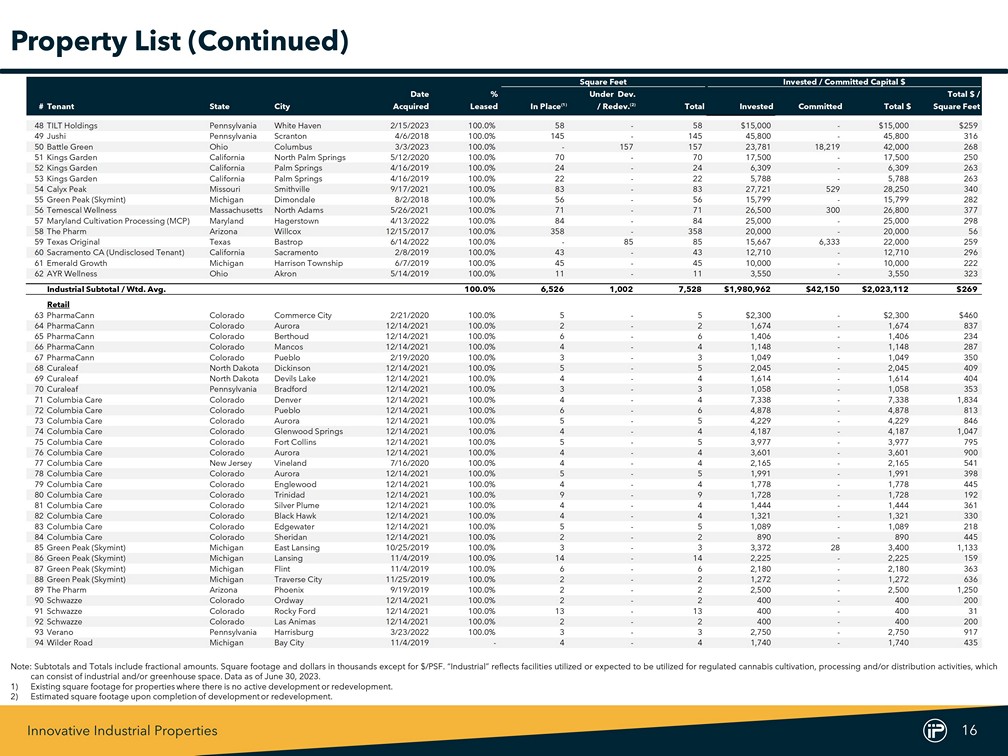The width and height of the screenshot is (1008, 756).
Task: Click the city 'Devils Lake'
Action: 294,379
